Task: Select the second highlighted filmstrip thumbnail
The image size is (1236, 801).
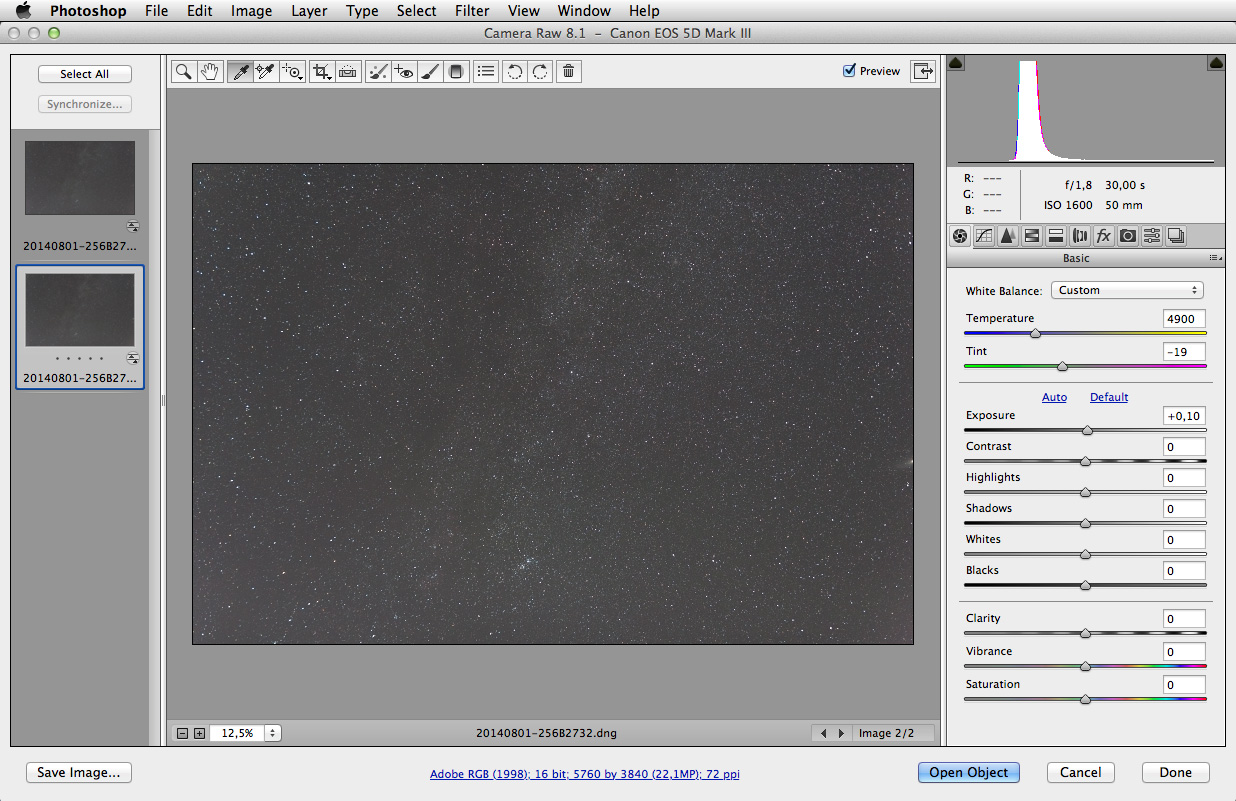Action: pos(80,310)
